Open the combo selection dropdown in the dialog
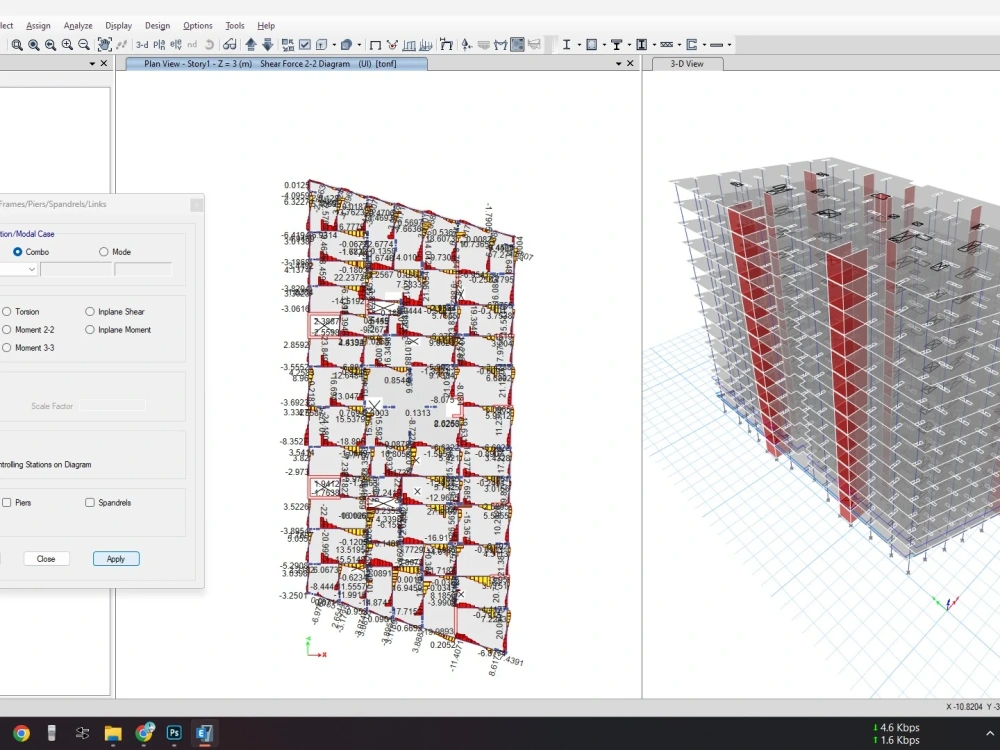The height and width of the screenshot is (750, 1000). (x=32, y=269)
